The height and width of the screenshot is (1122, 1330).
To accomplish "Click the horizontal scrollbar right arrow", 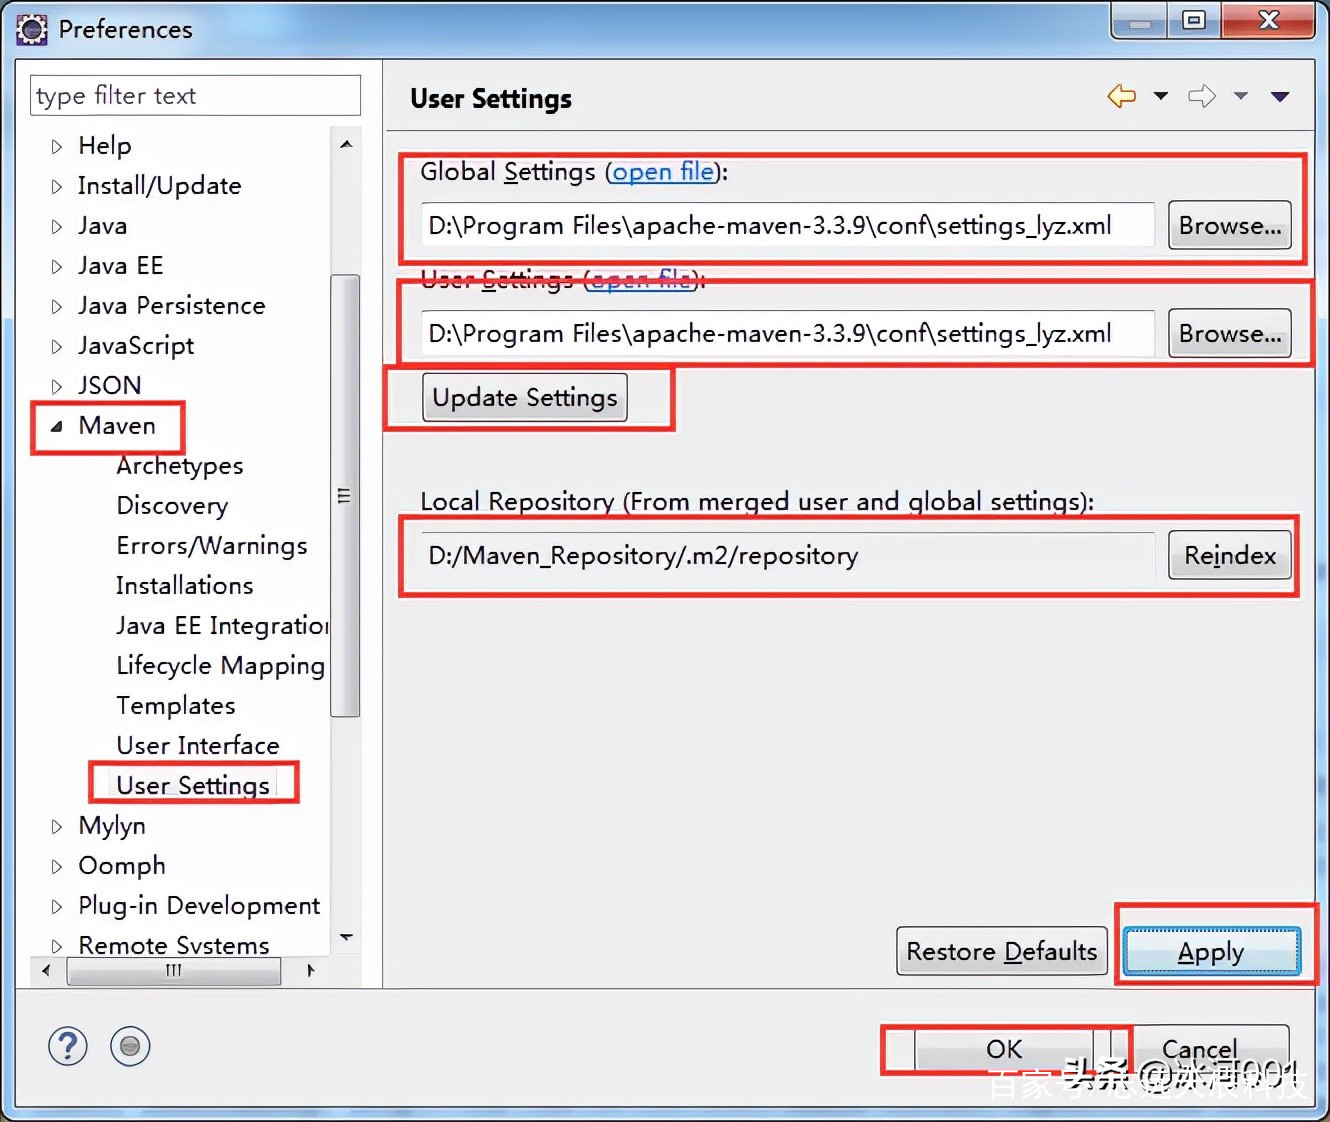I will [311, 970].
